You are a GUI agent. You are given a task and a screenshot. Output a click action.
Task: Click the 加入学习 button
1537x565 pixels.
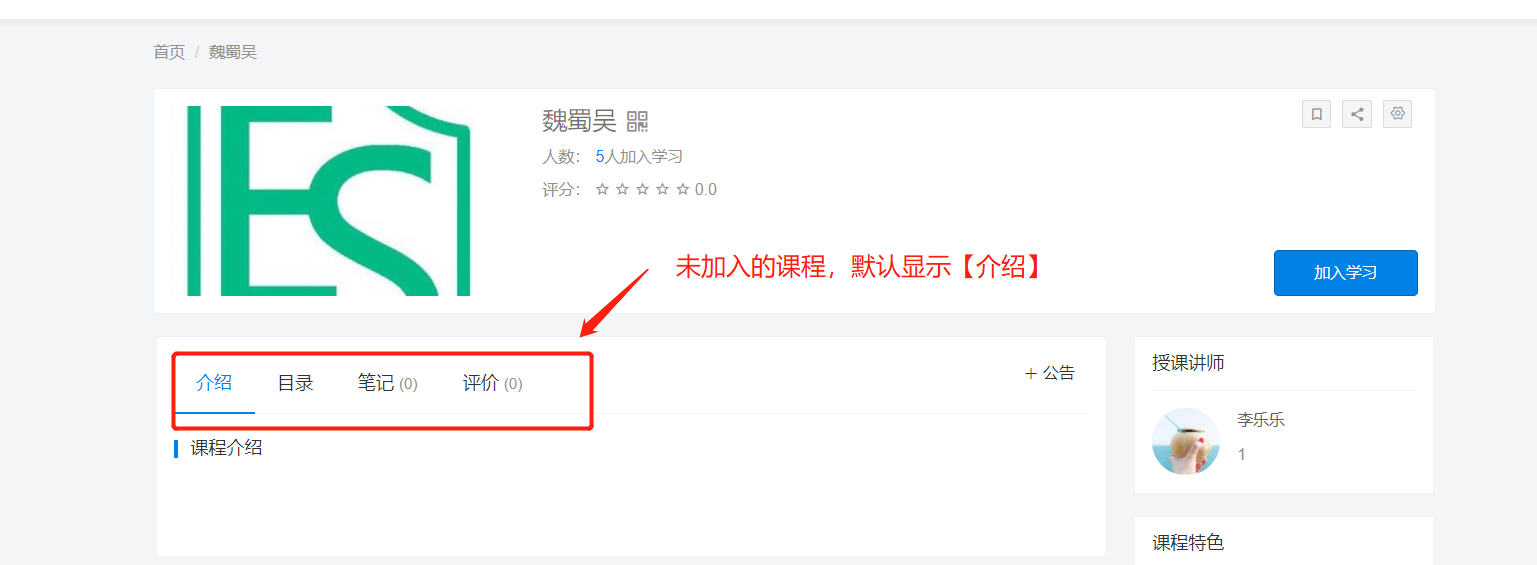coord(1345,273)
